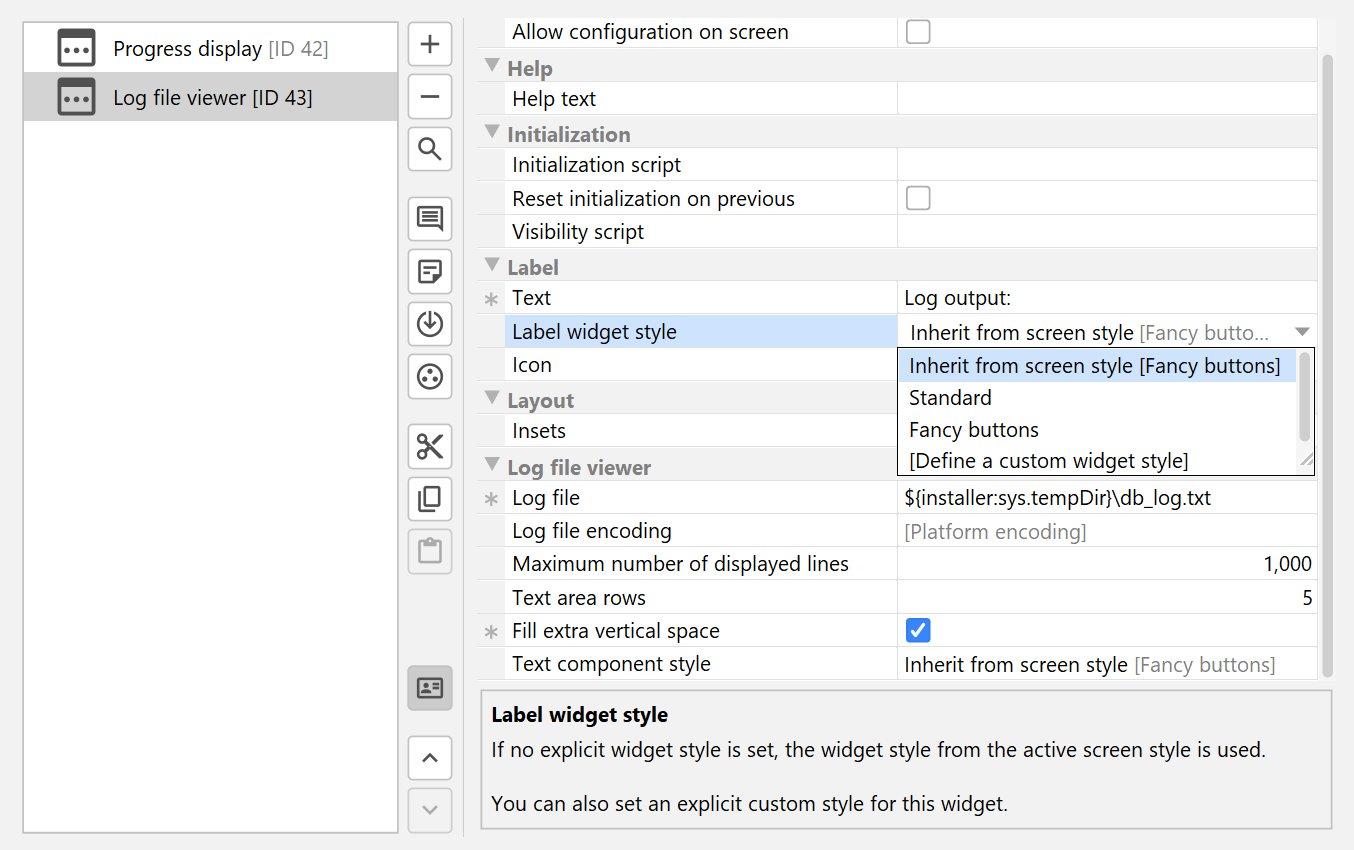Click the up arrow move button

pos(430,758)
